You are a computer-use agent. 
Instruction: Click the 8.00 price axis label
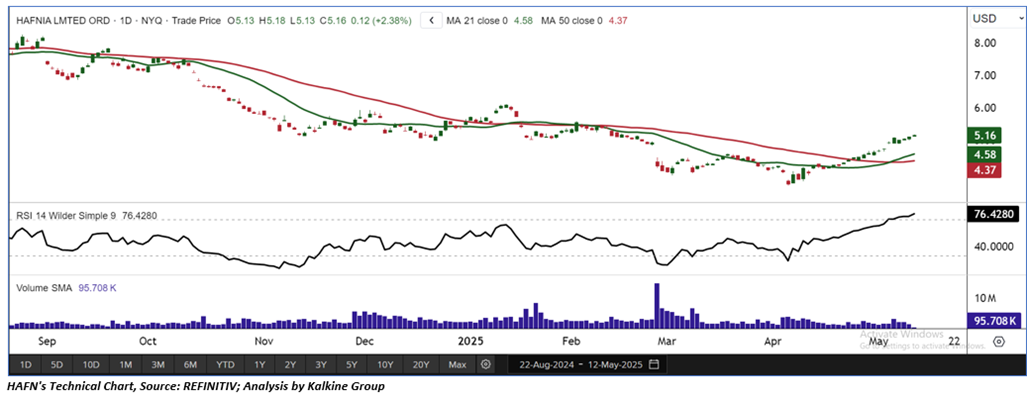pos(986,43)
